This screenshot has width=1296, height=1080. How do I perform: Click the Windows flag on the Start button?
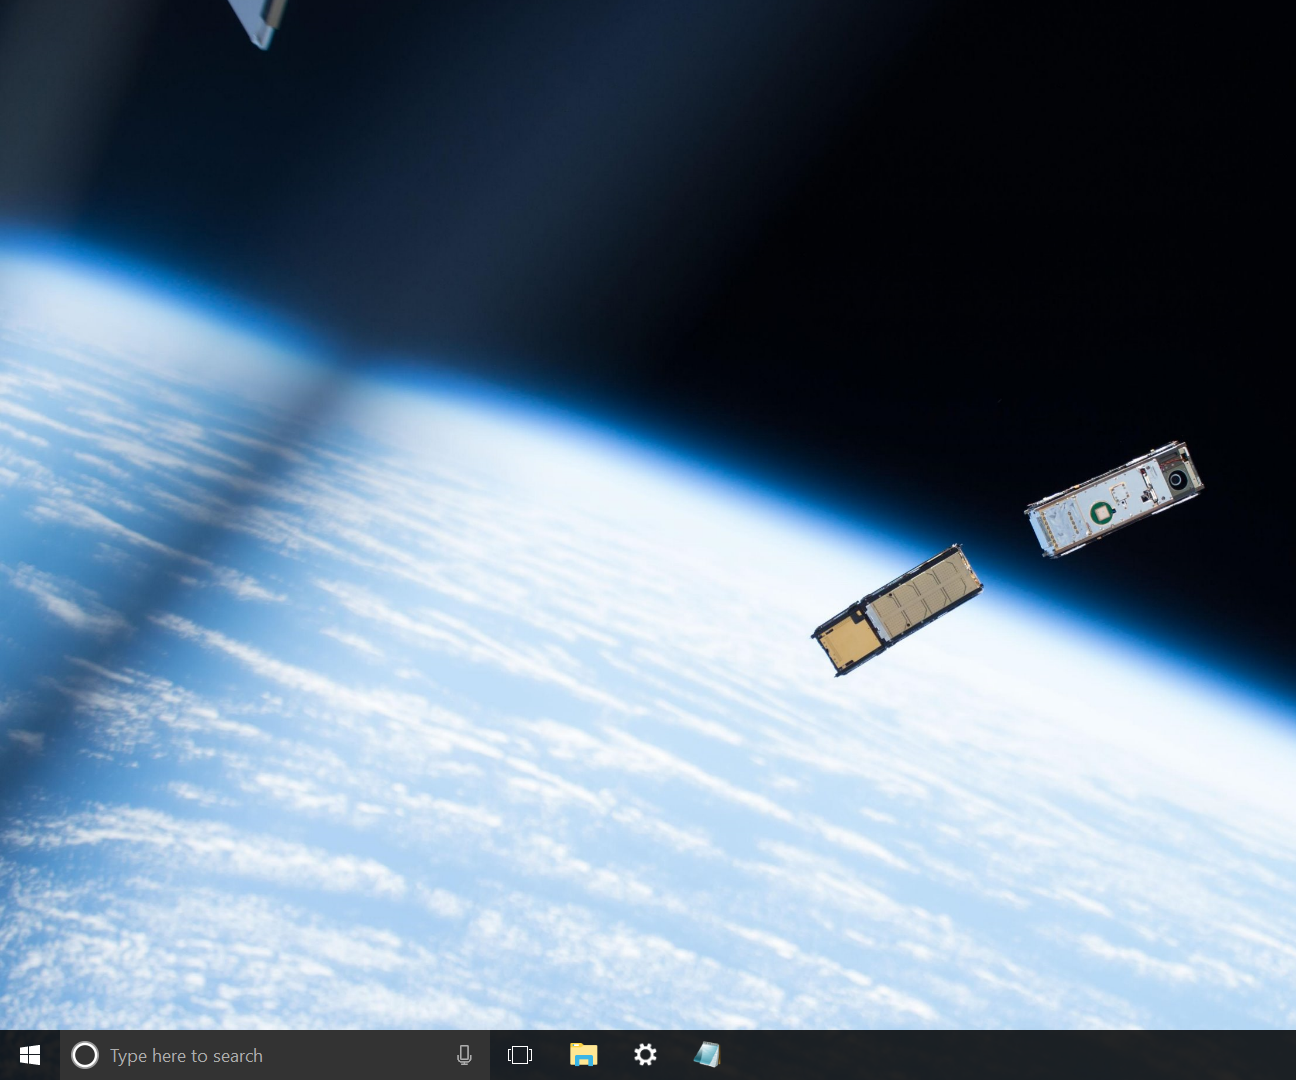tap(29, 1055)
